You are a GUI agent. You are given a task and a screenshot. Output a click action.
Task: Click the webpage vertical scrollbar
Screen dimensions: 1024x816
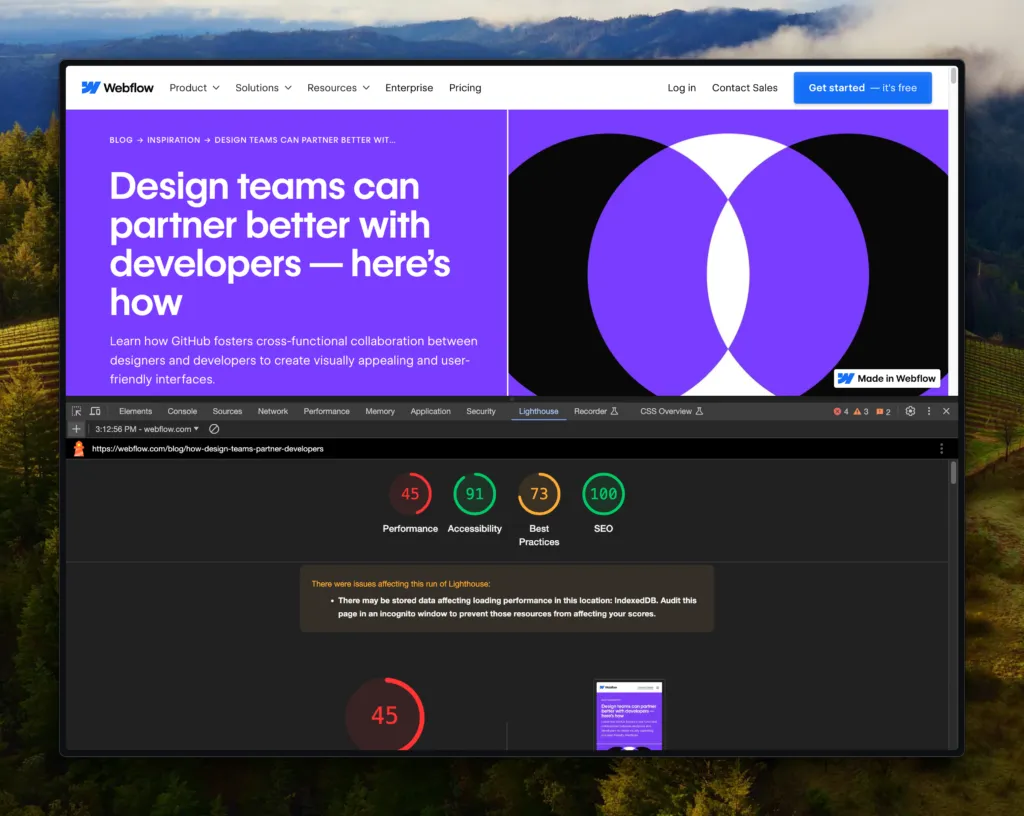click(x=953, y=74)
